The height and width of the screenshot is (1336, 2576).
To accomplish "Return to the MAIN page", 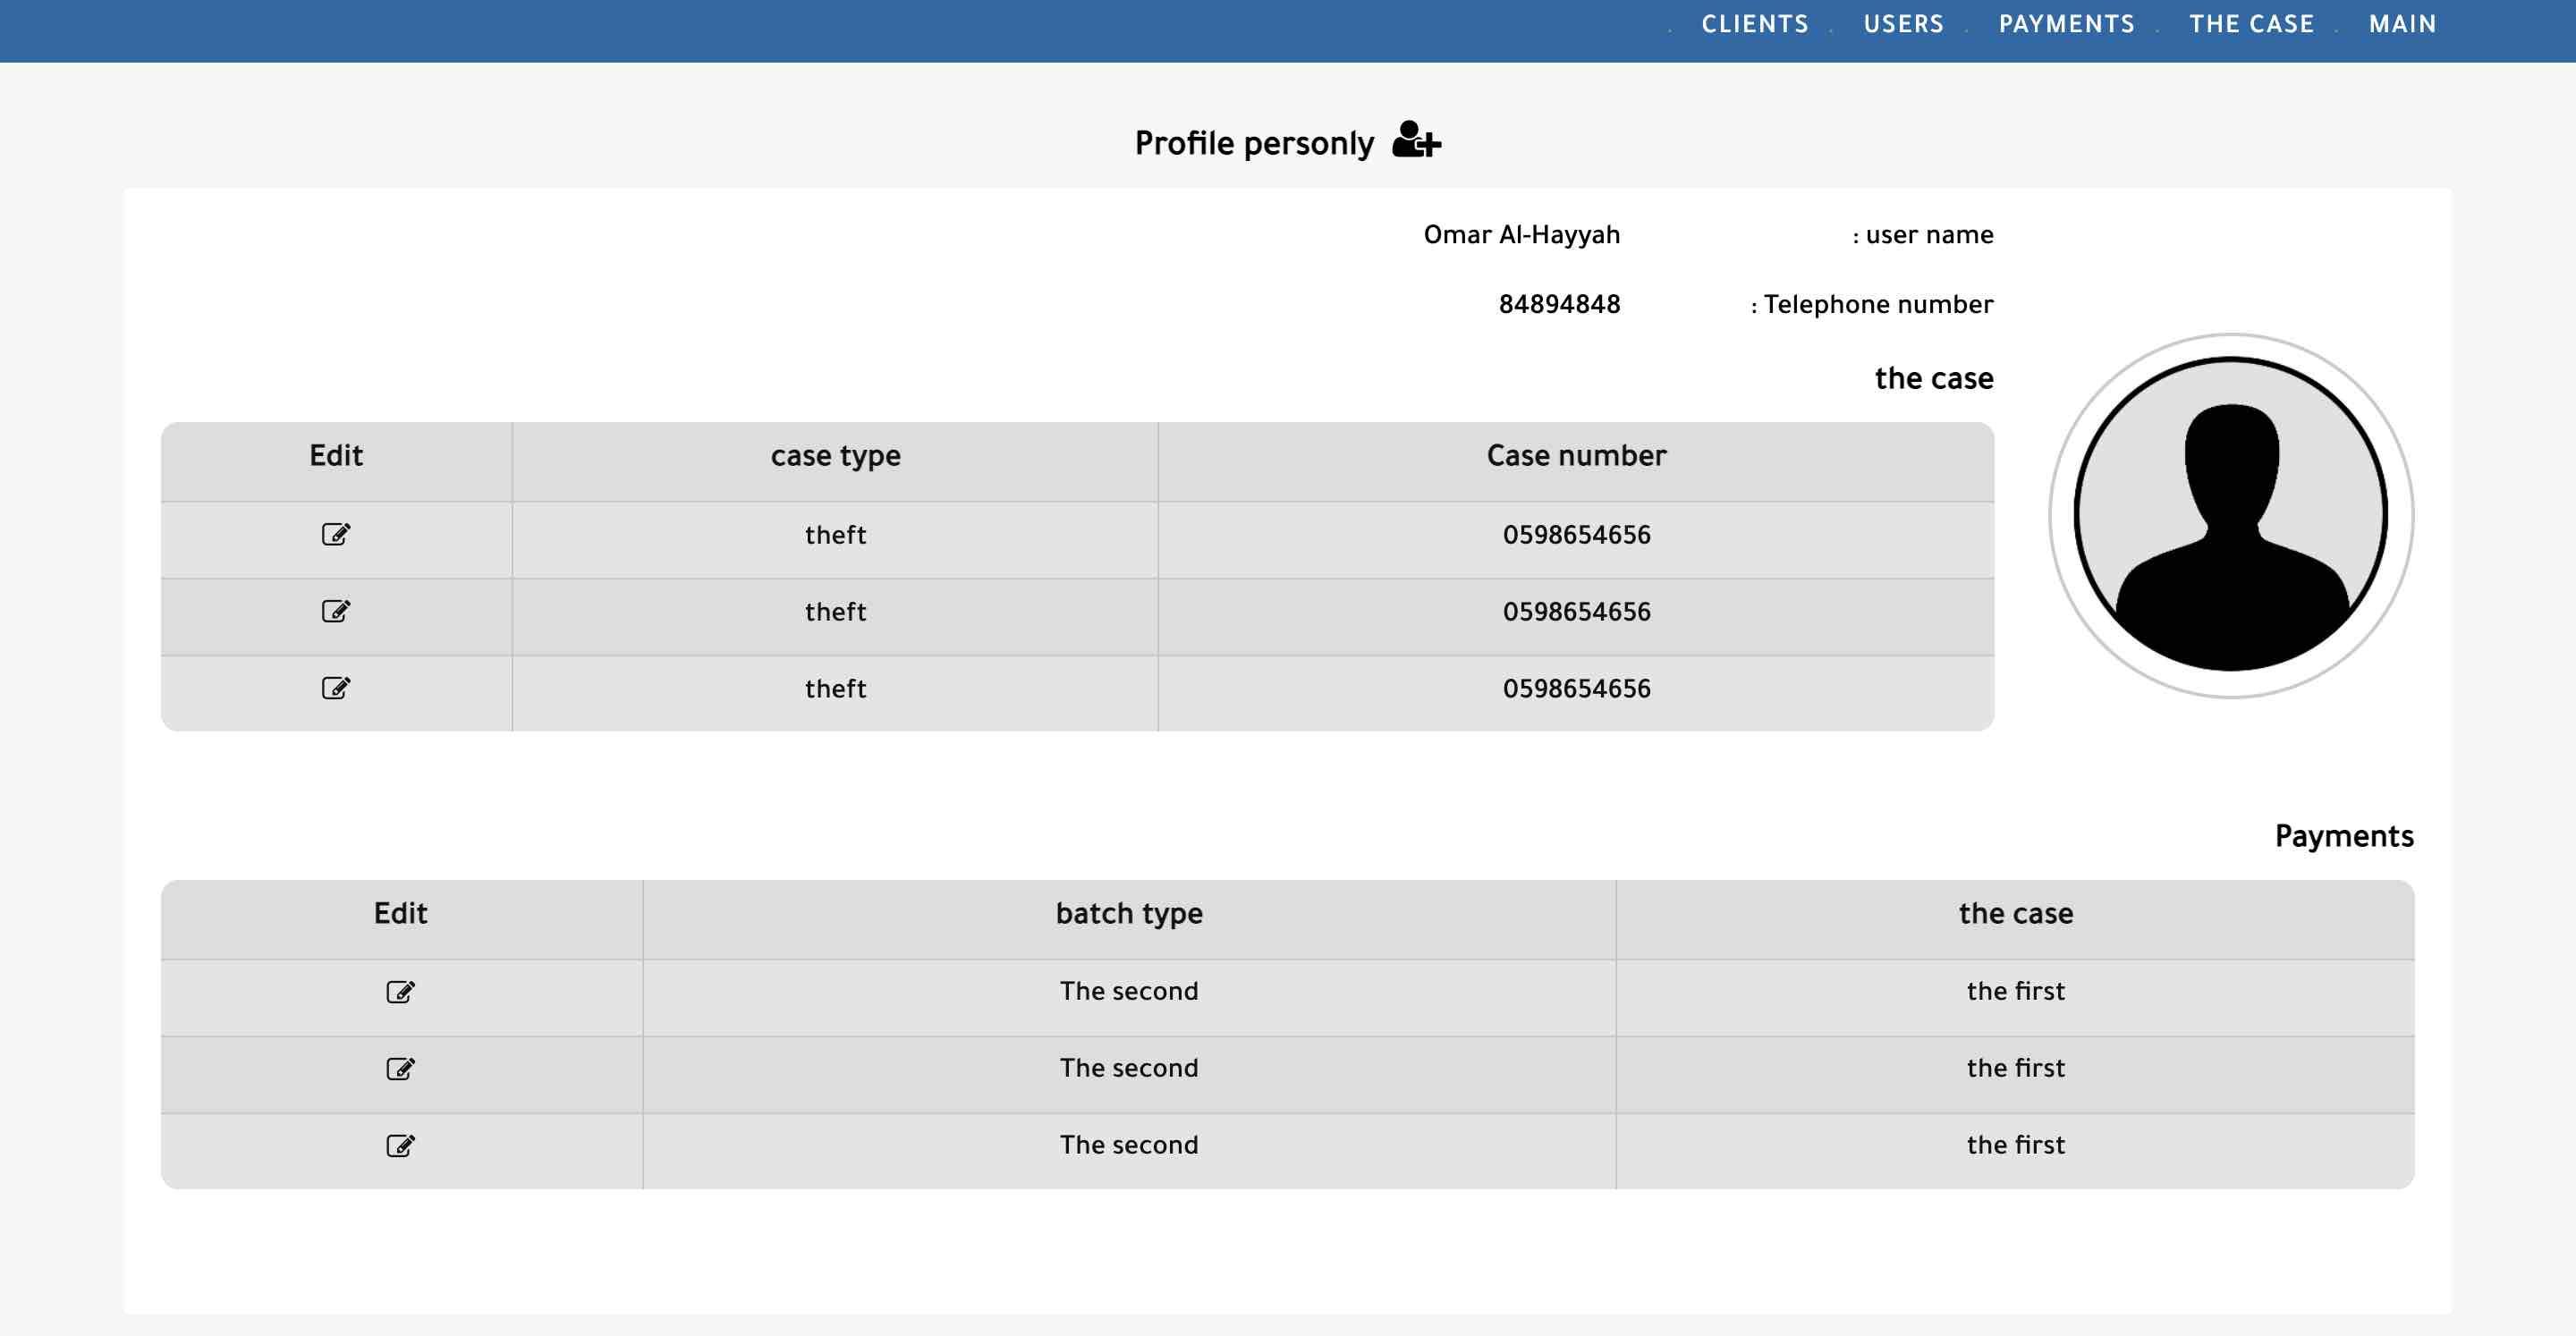I will 2402,24.
